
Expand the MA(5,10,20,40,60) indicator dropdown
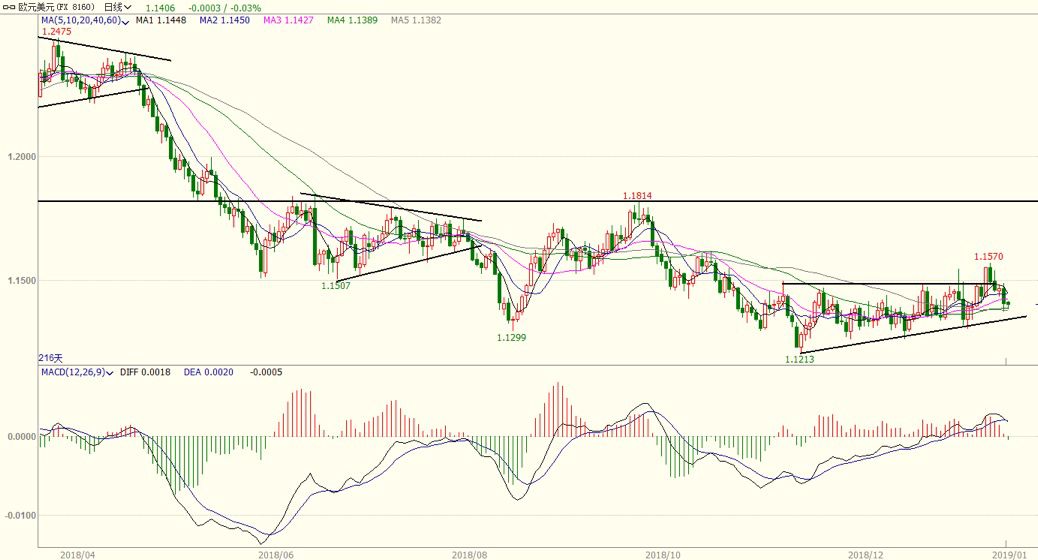(126, 20)
